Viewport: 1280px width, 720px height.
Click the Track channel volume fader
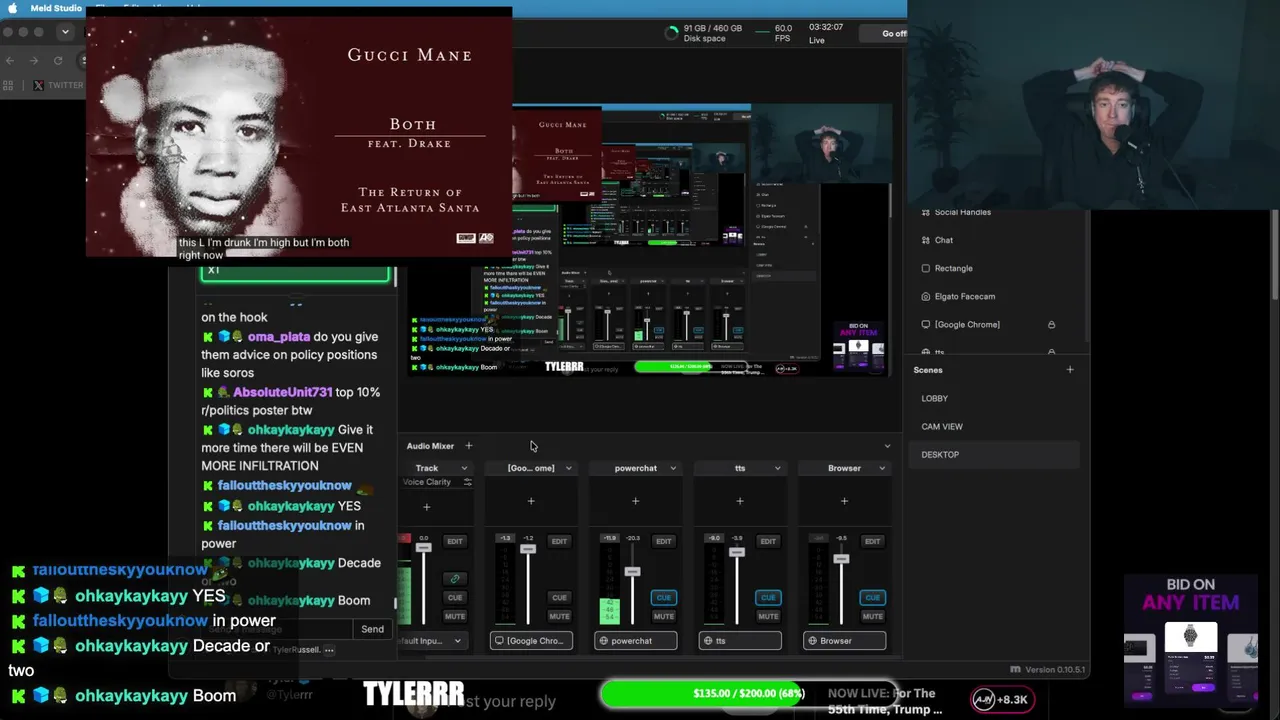coord(424,548)
